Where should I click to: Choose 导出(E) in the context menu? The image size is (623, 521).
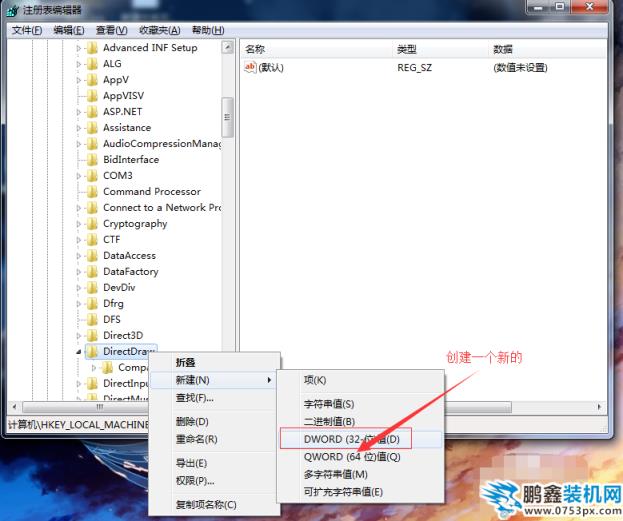[214, 463]
